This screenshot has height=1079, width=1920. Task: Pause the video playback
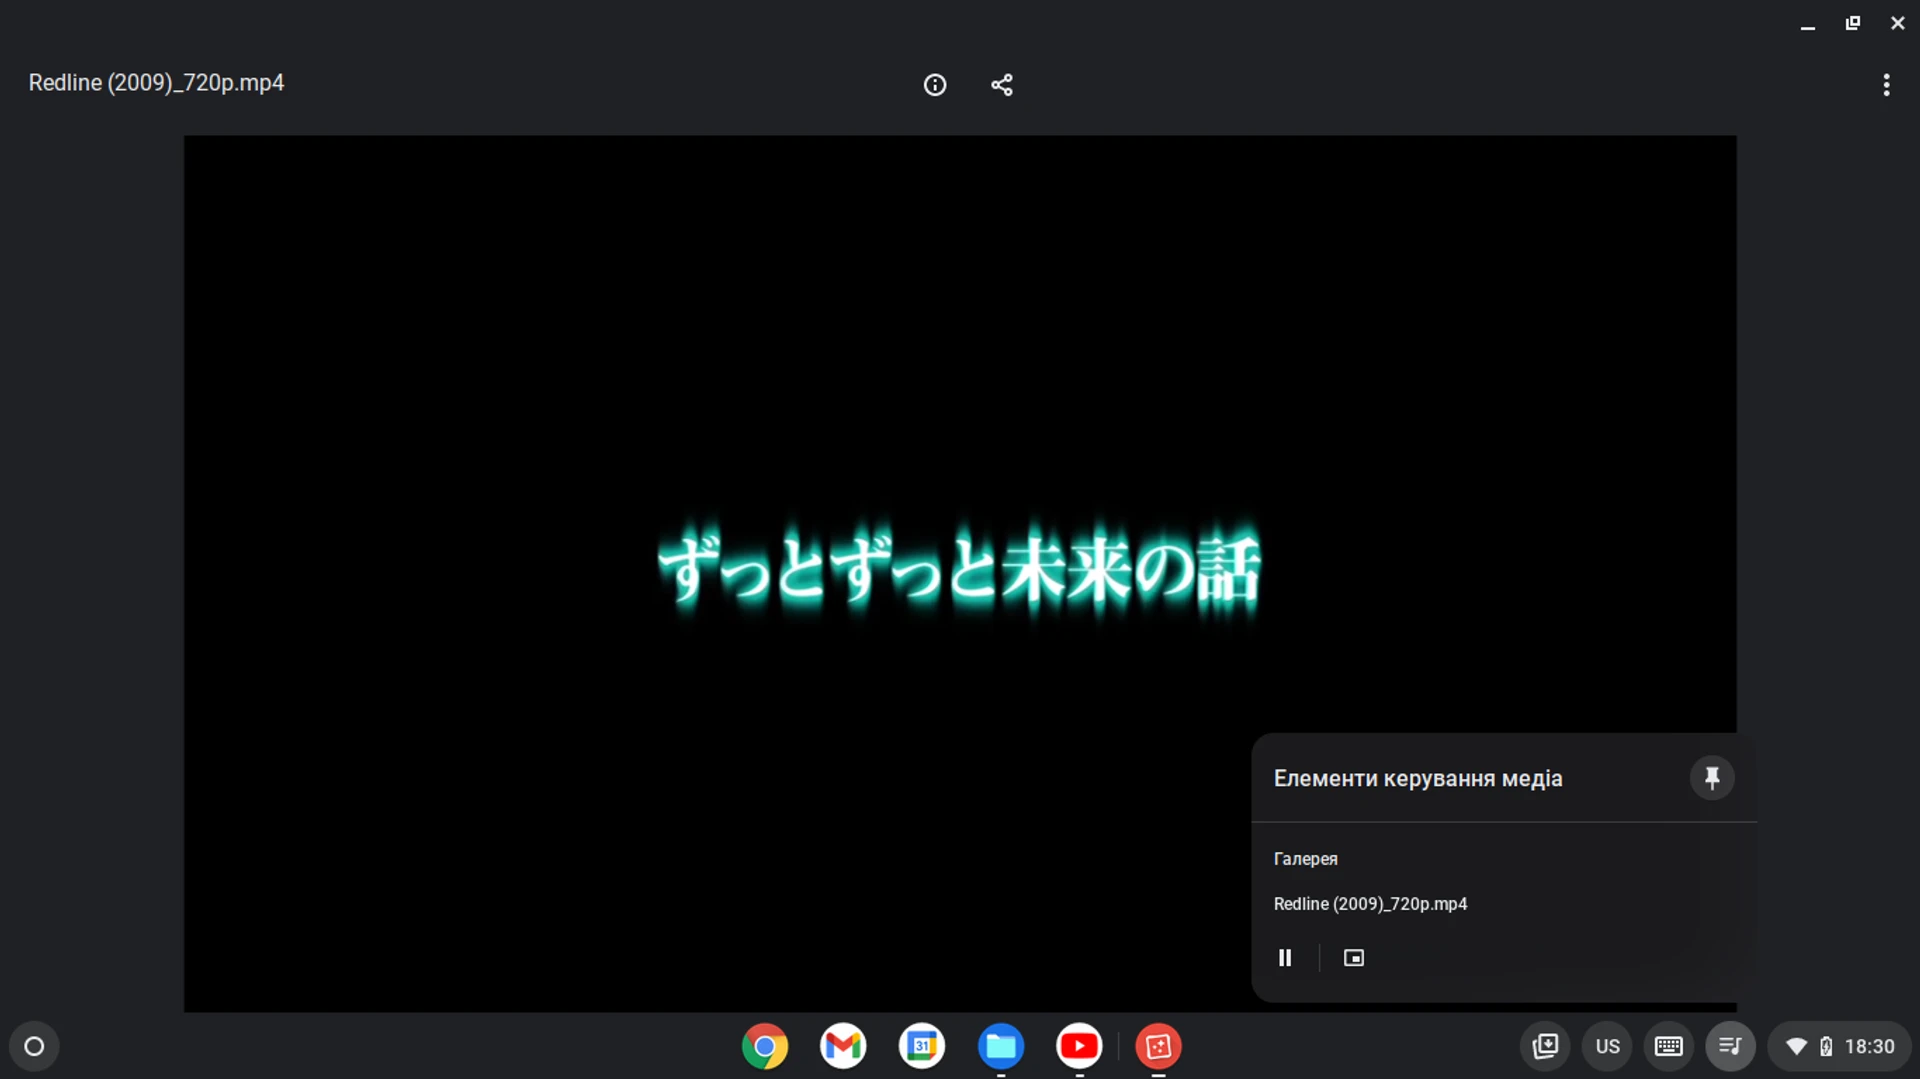(x=1285, y=957)
